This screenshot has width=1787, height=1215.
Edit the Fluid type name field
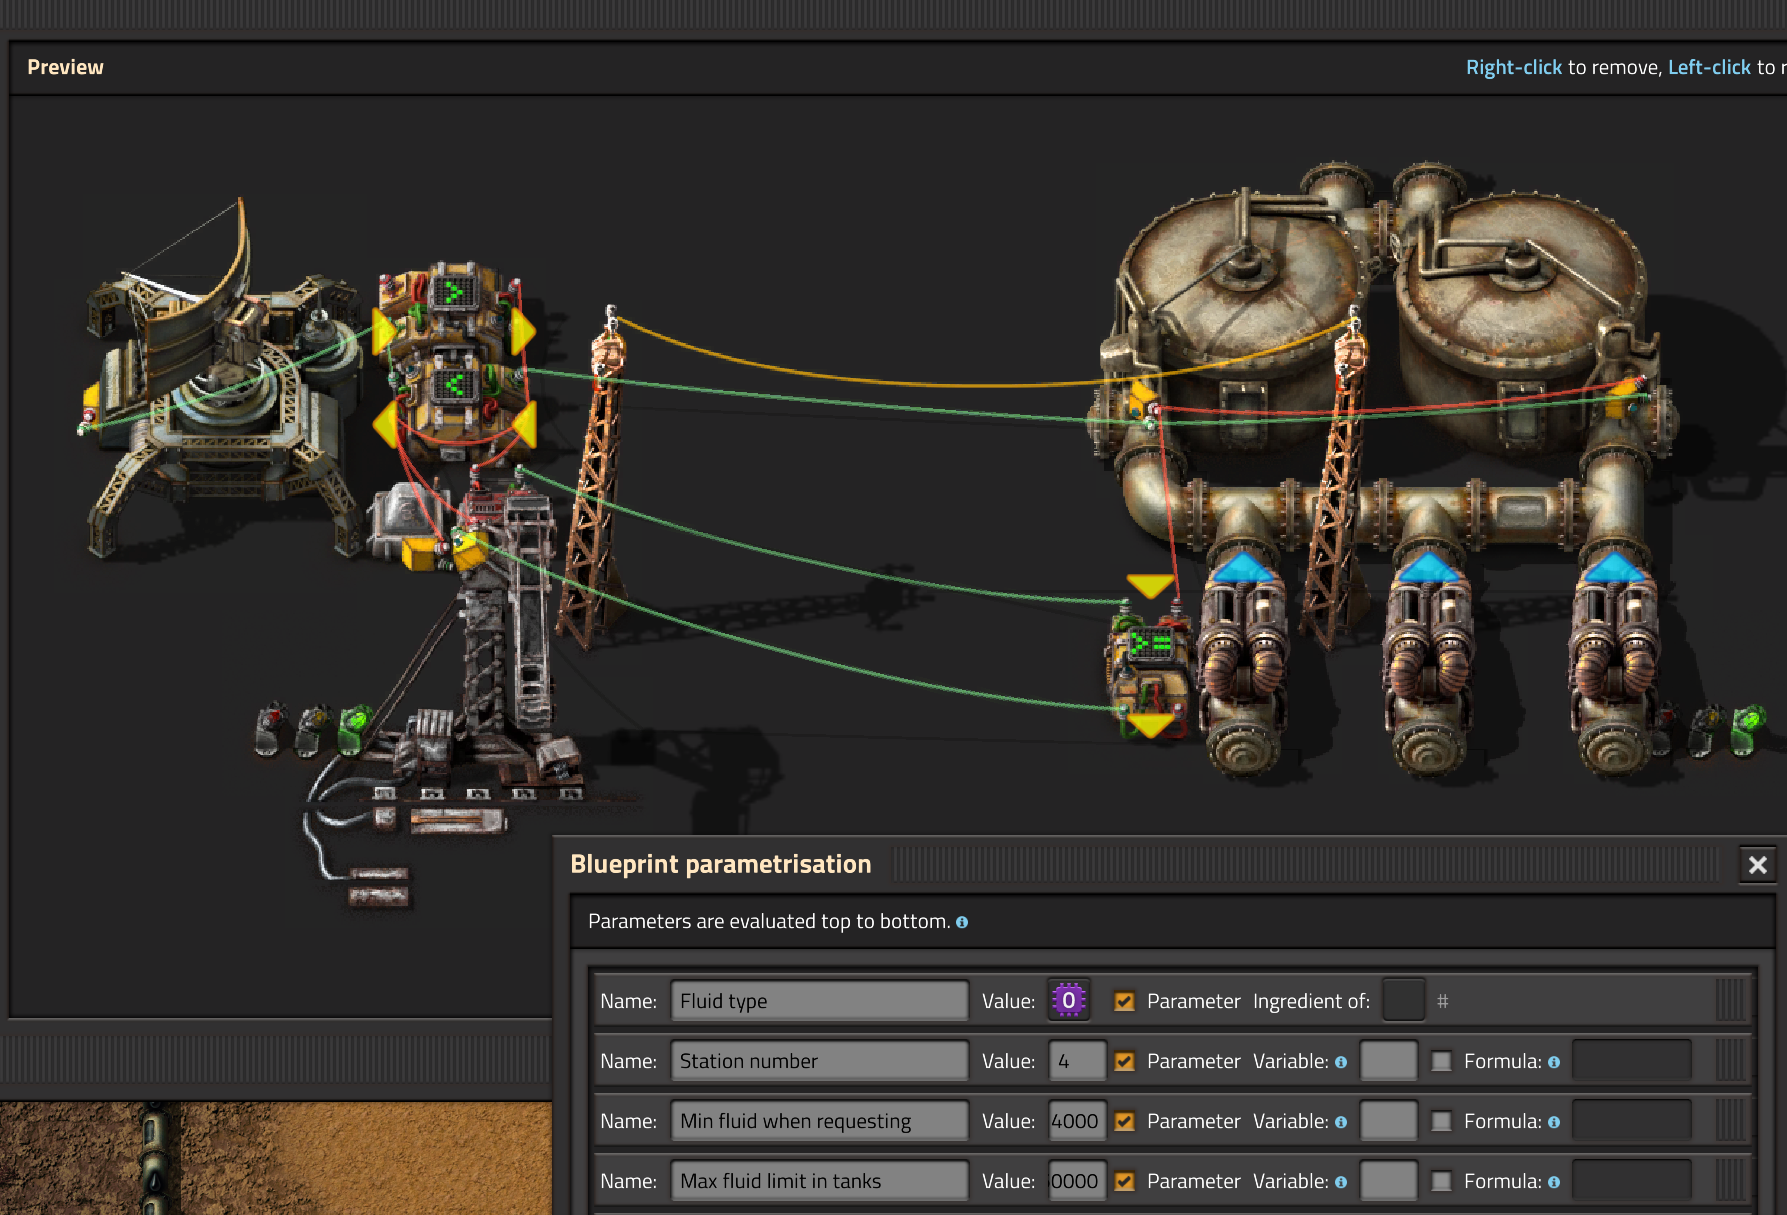pos(819,1000)
